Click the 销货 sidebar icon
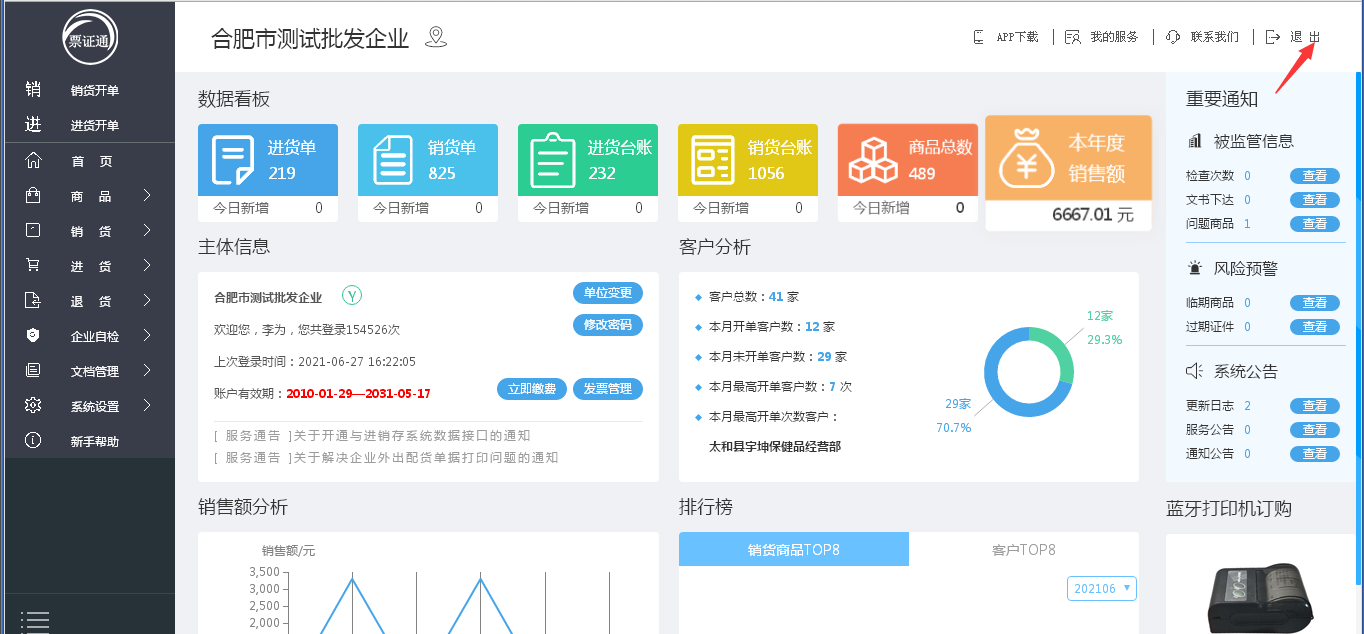 click(x=33, y=231)
